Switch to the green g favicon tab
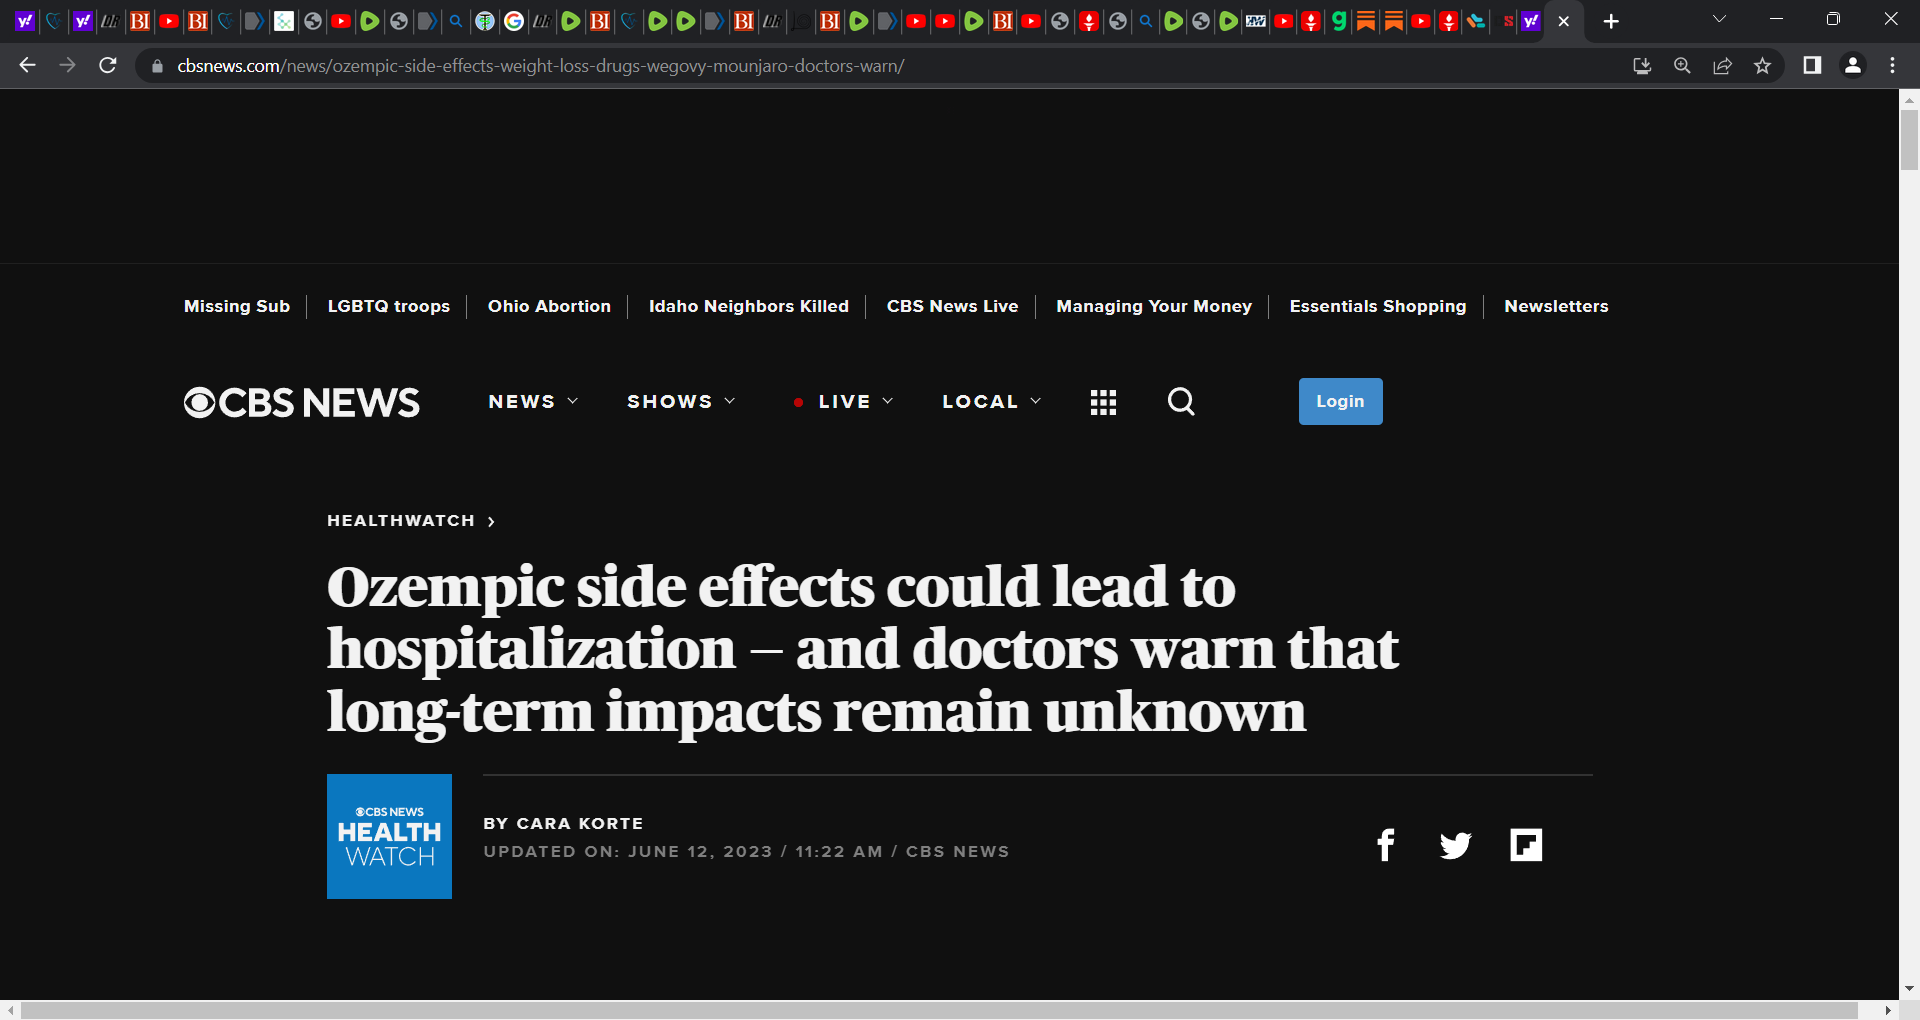This screenshot has width=1920, height=1020. [x=1338, y=21]
